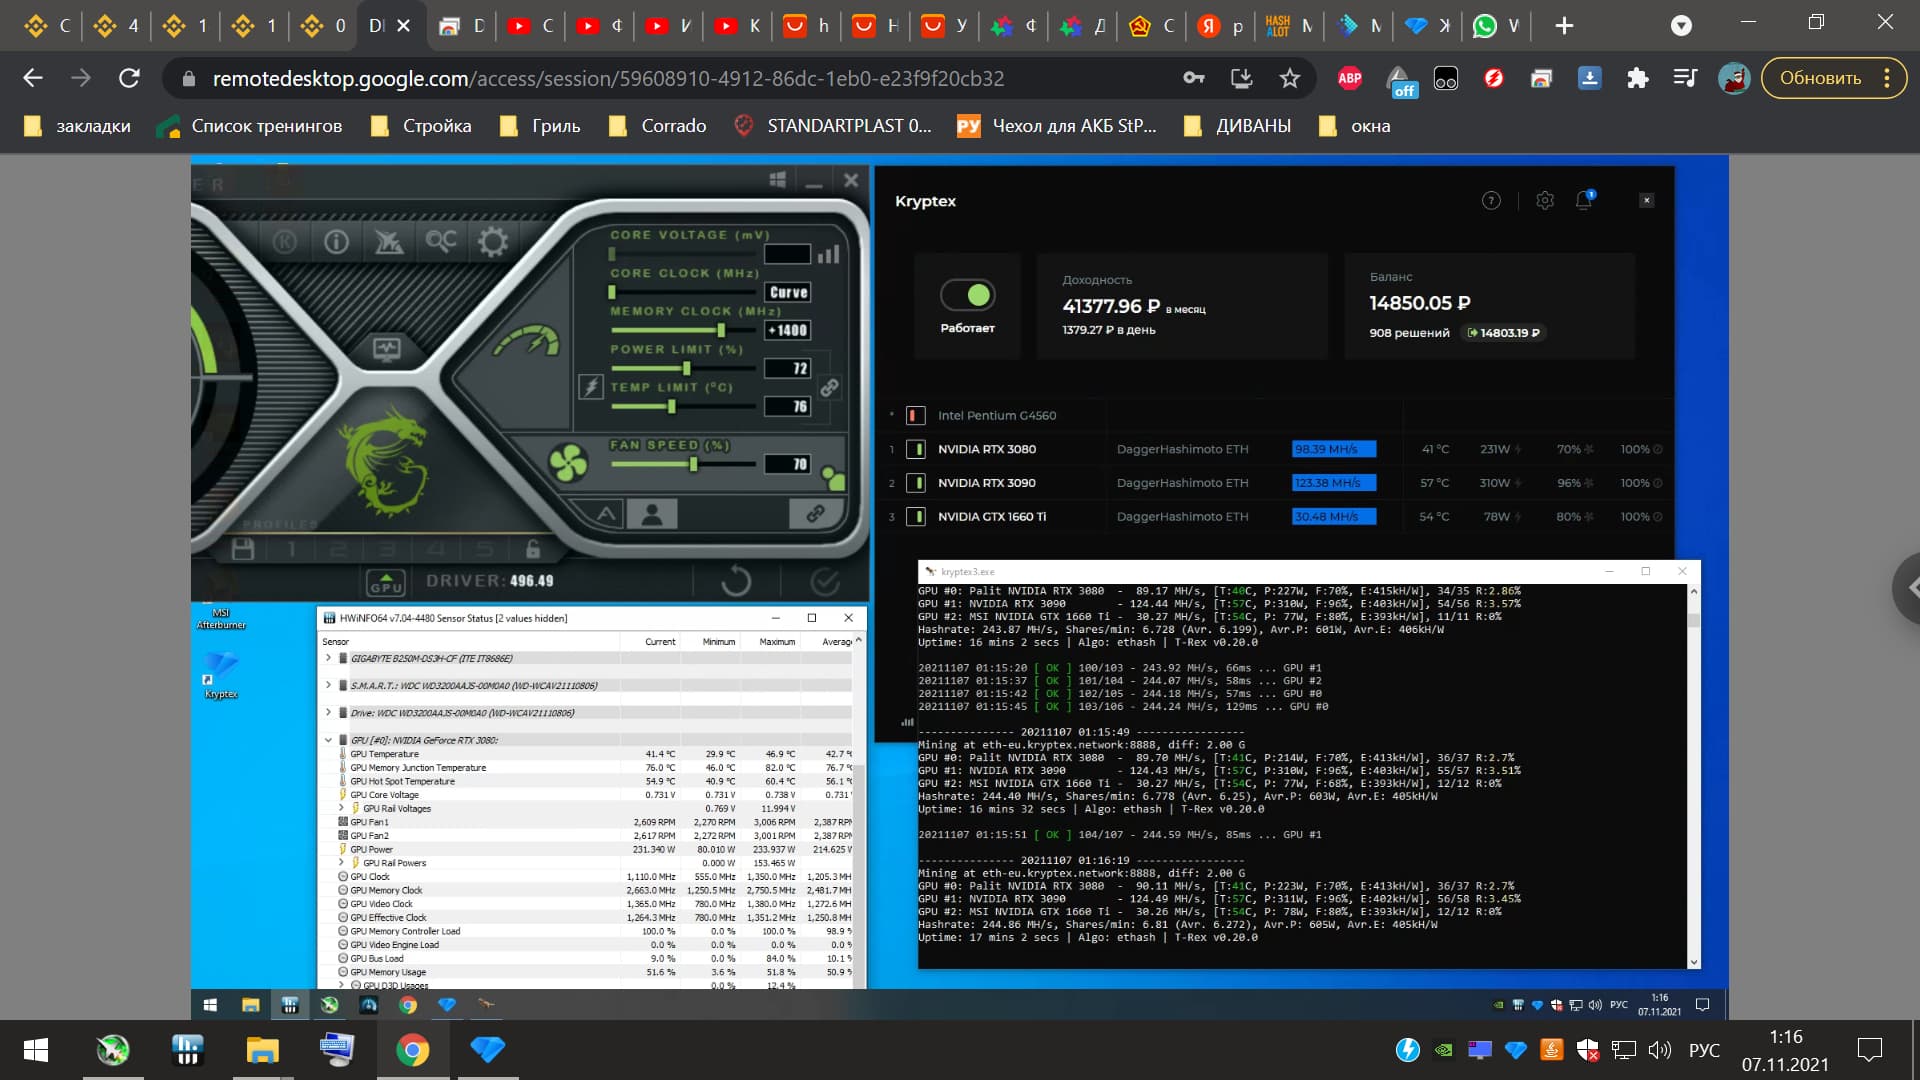The image size is (1920, 1080).
Task: Click the fan speed value field showing 70
Action: coord(788,464)
